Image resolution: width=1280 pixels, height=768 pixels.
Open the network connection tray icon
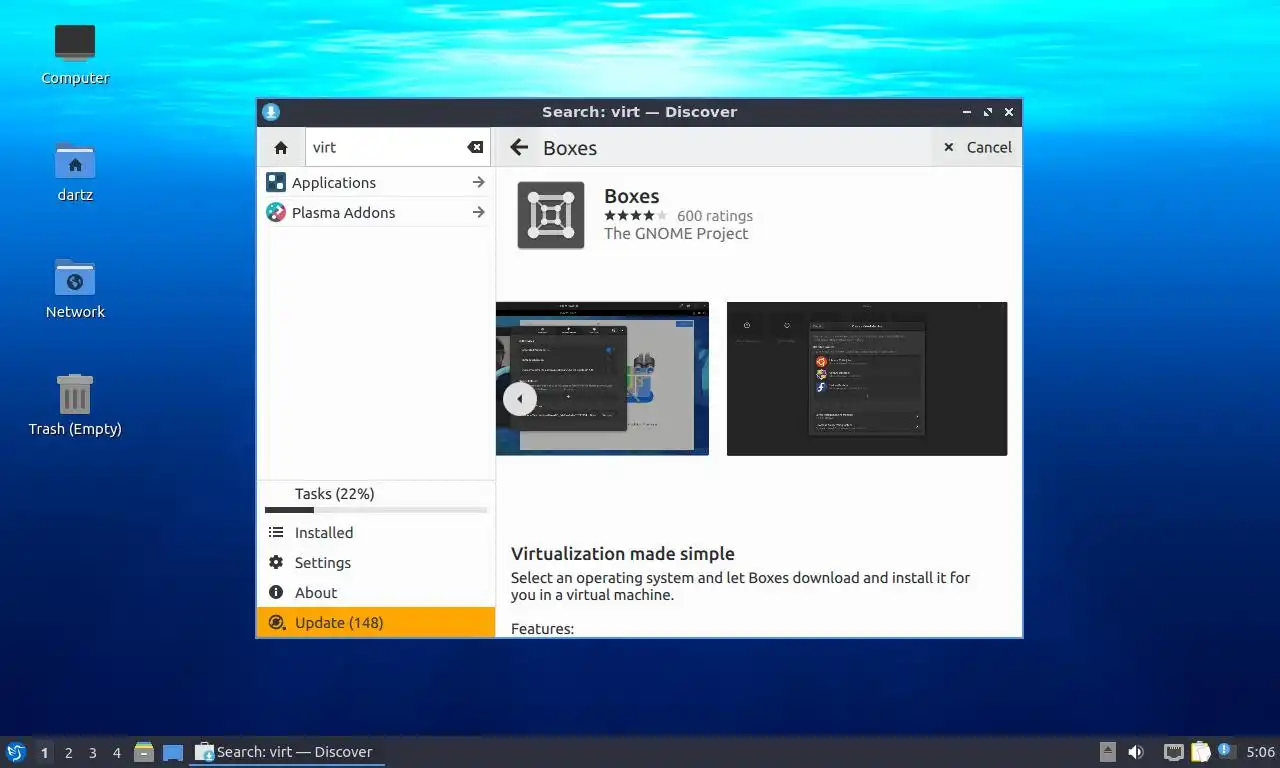pyautogui.click(x=1174, y=752)
